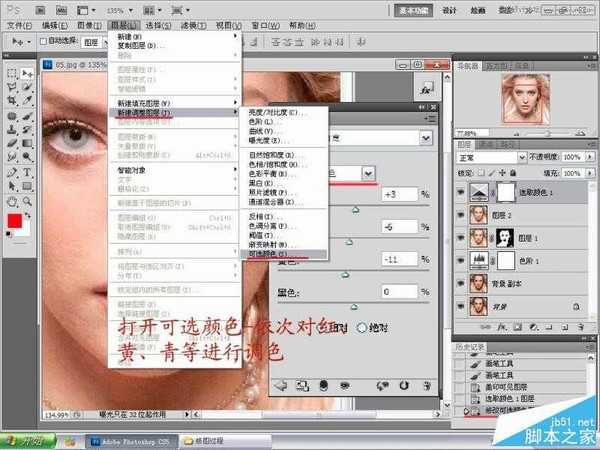This screenshot has width=600, height=450.
Task: Hide the 色阶 1 layer
Action: pos(461,261)
